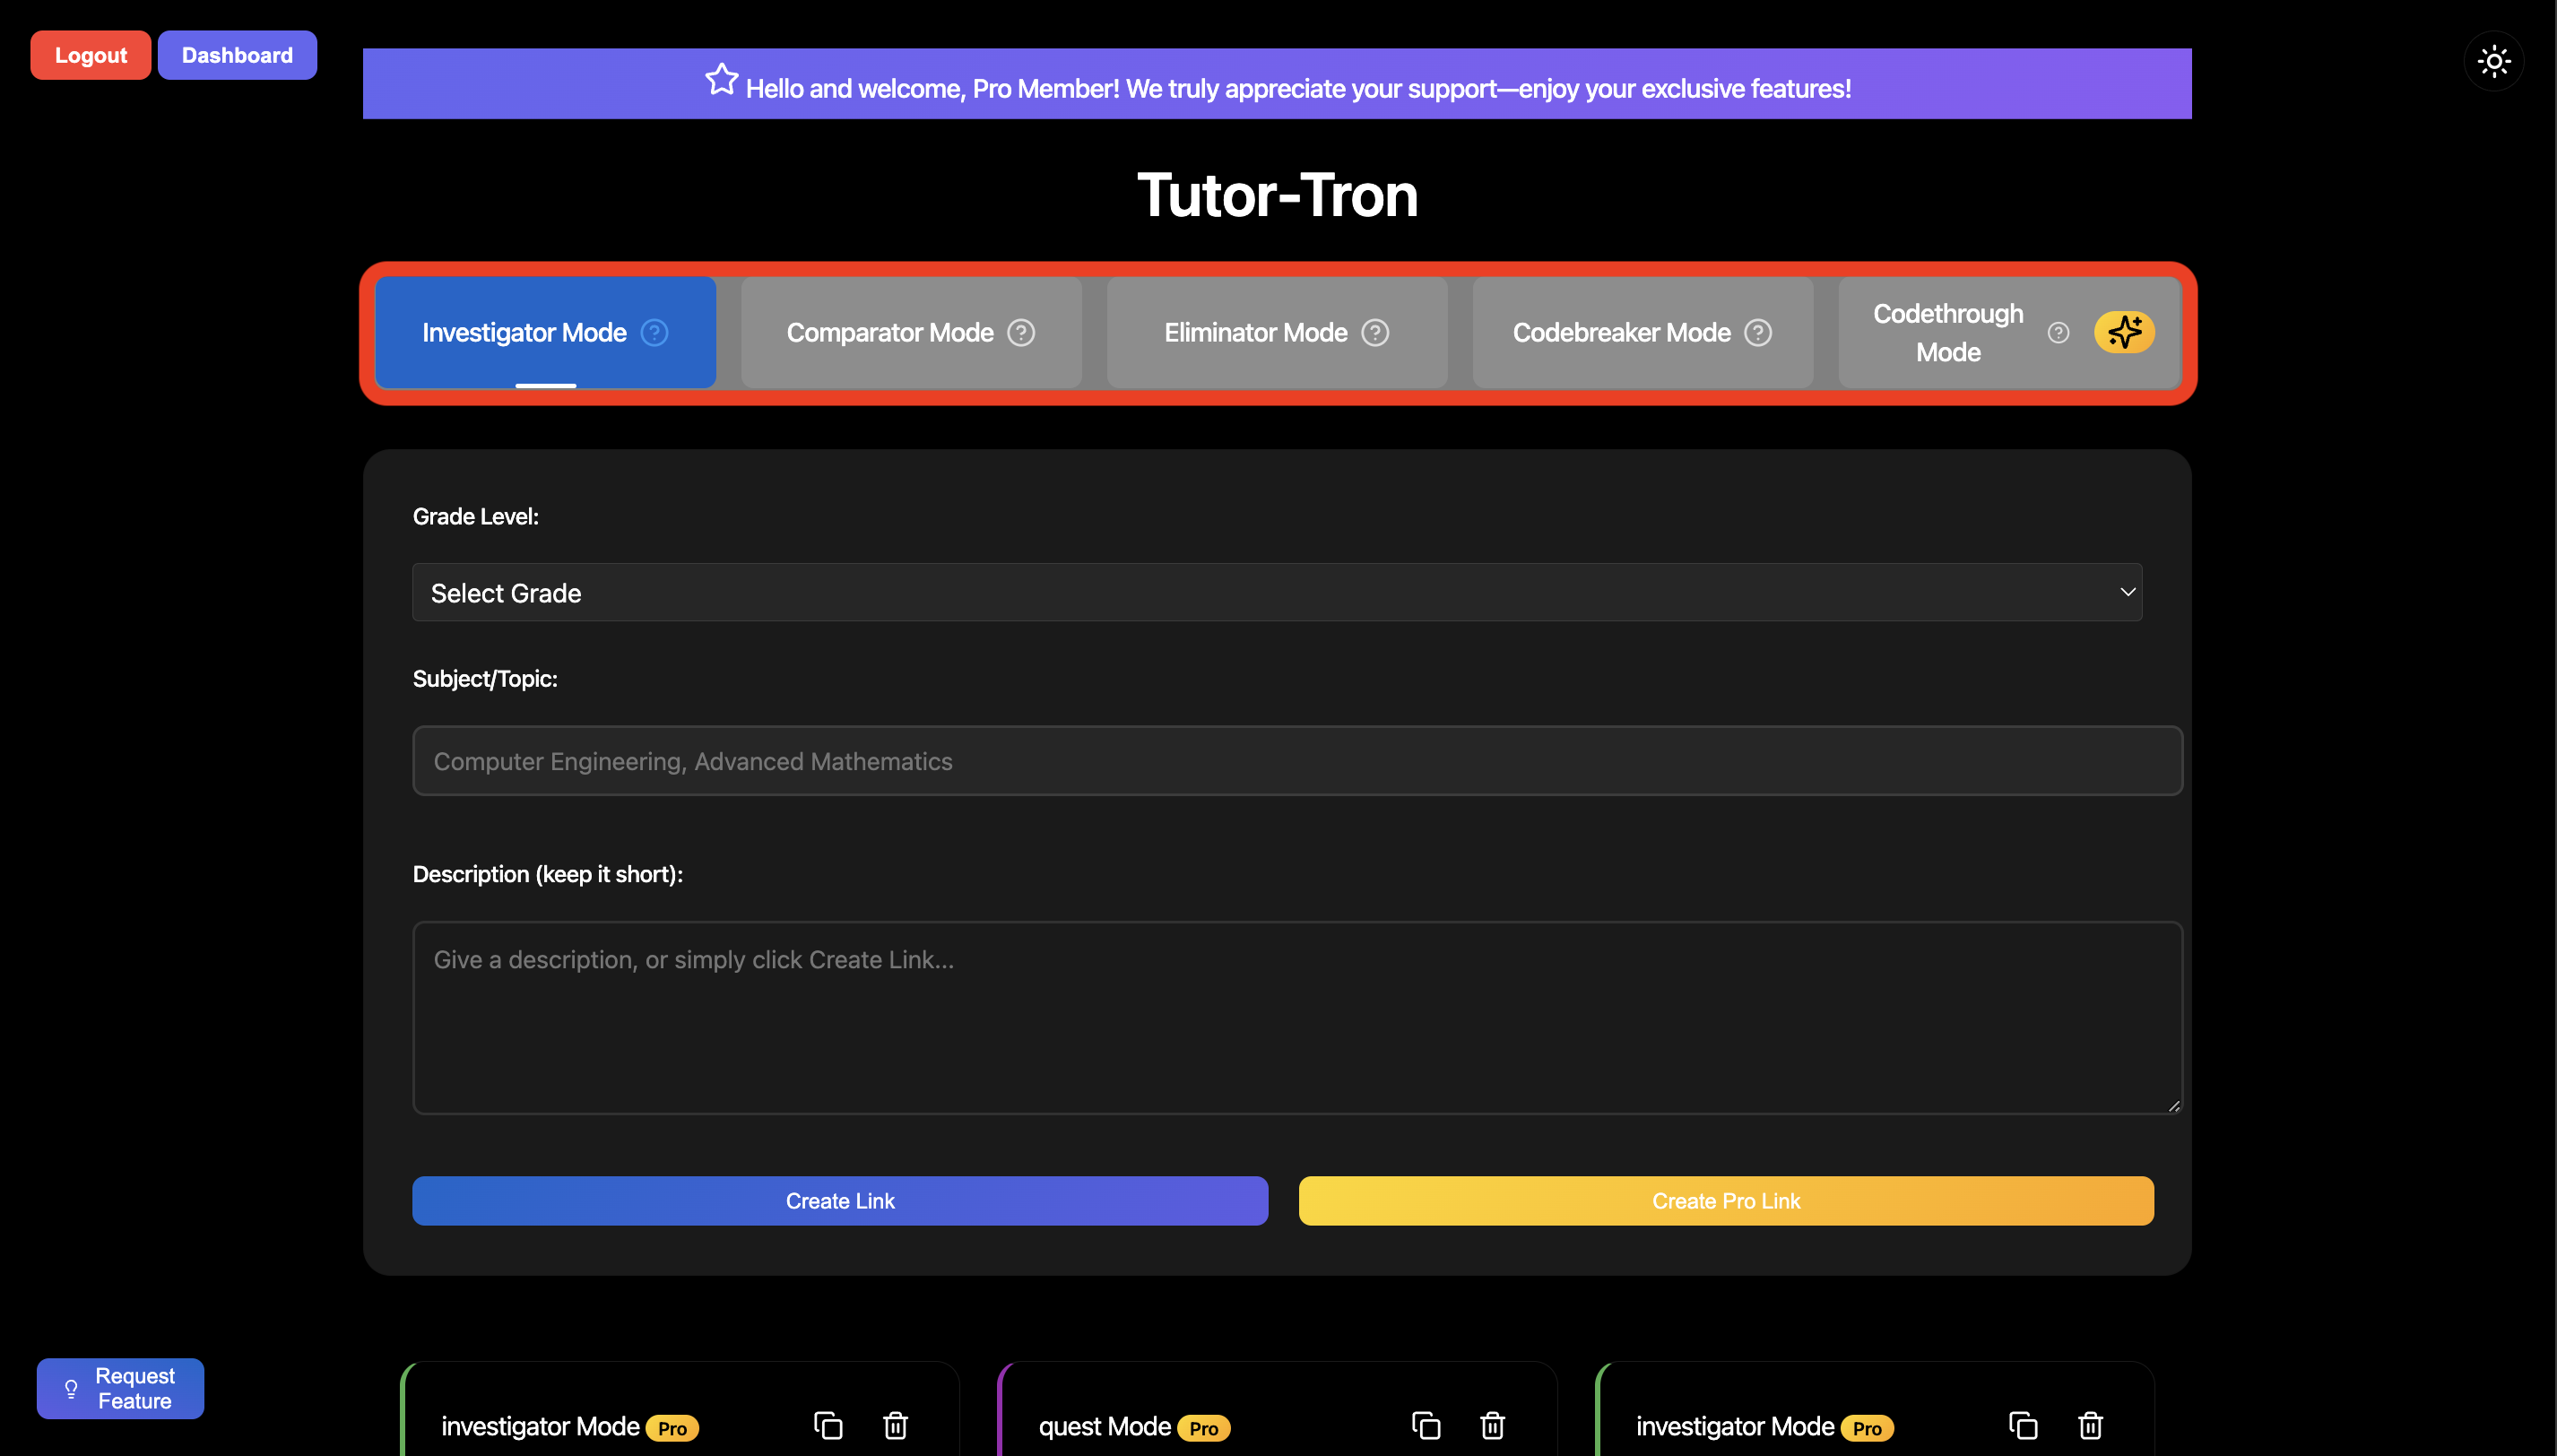Click the Logout button
This screenshot has width=2557, height=1456.
click(90, 55)
